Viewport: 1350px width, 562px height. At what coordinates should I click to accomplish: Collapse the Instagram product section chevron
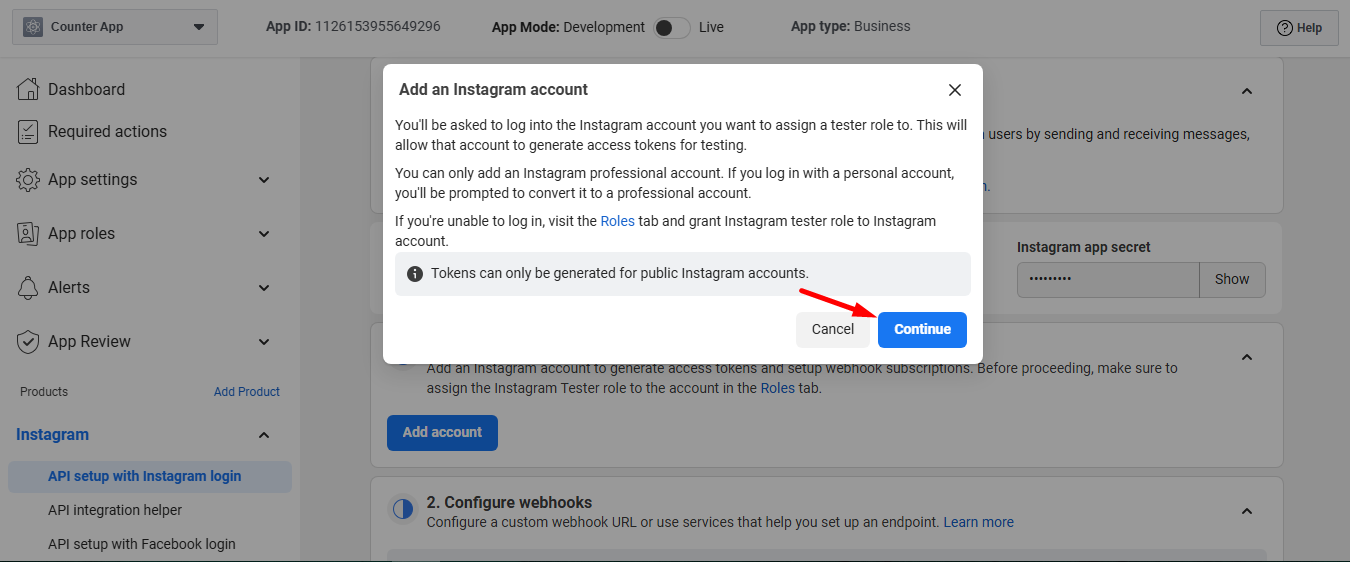pos(264,435)
